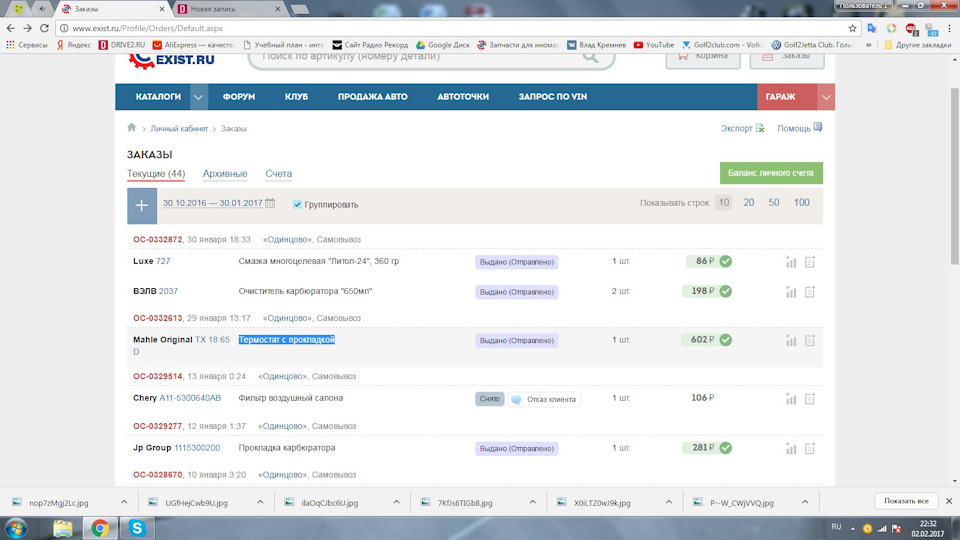Screen dimensions: 960x540
Task: Toggle the Группировать checkbox
Action: pos(297,204)
